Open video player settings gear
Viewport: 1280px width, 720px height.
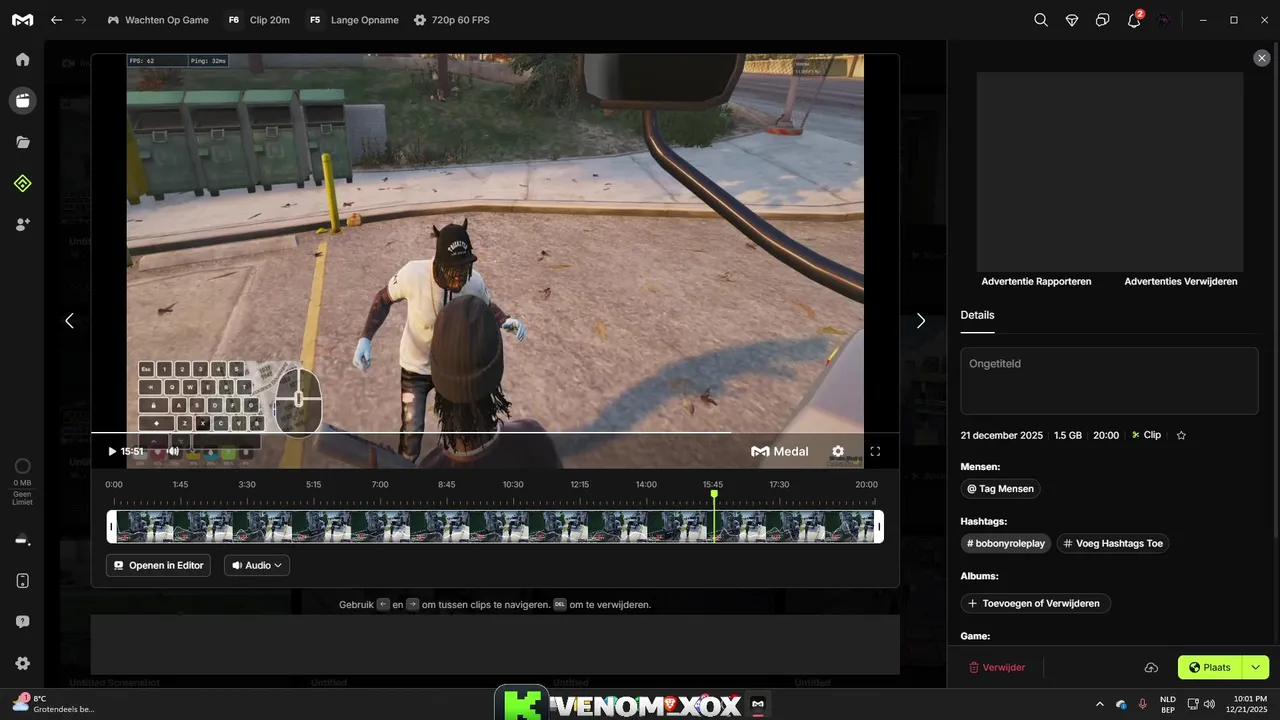click(838, 452)
